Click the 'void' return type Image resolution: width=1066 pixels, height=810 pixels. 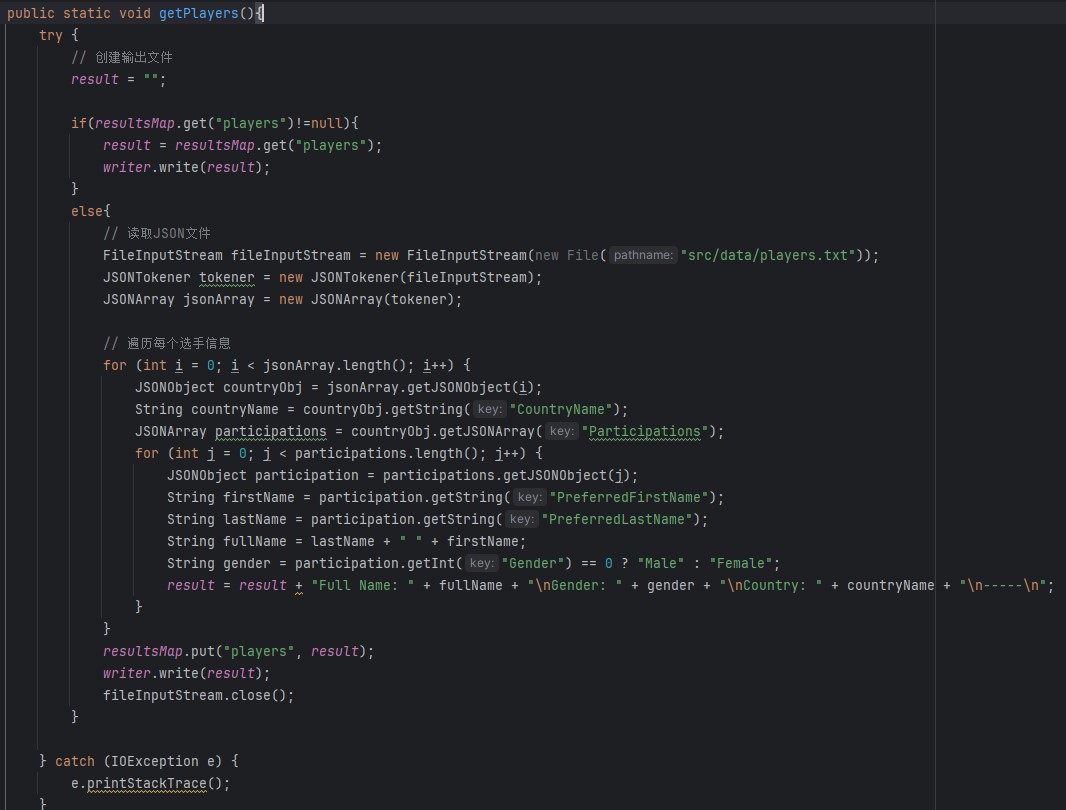click(135, 13)
